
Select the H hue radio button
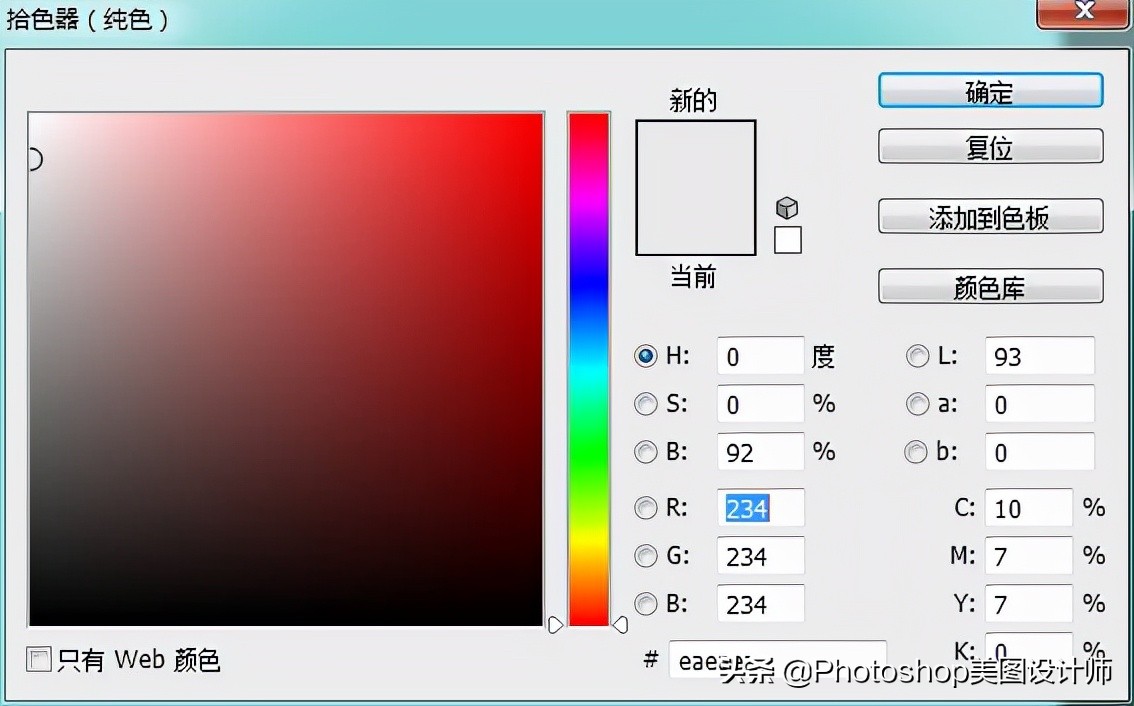pos(646,356)
